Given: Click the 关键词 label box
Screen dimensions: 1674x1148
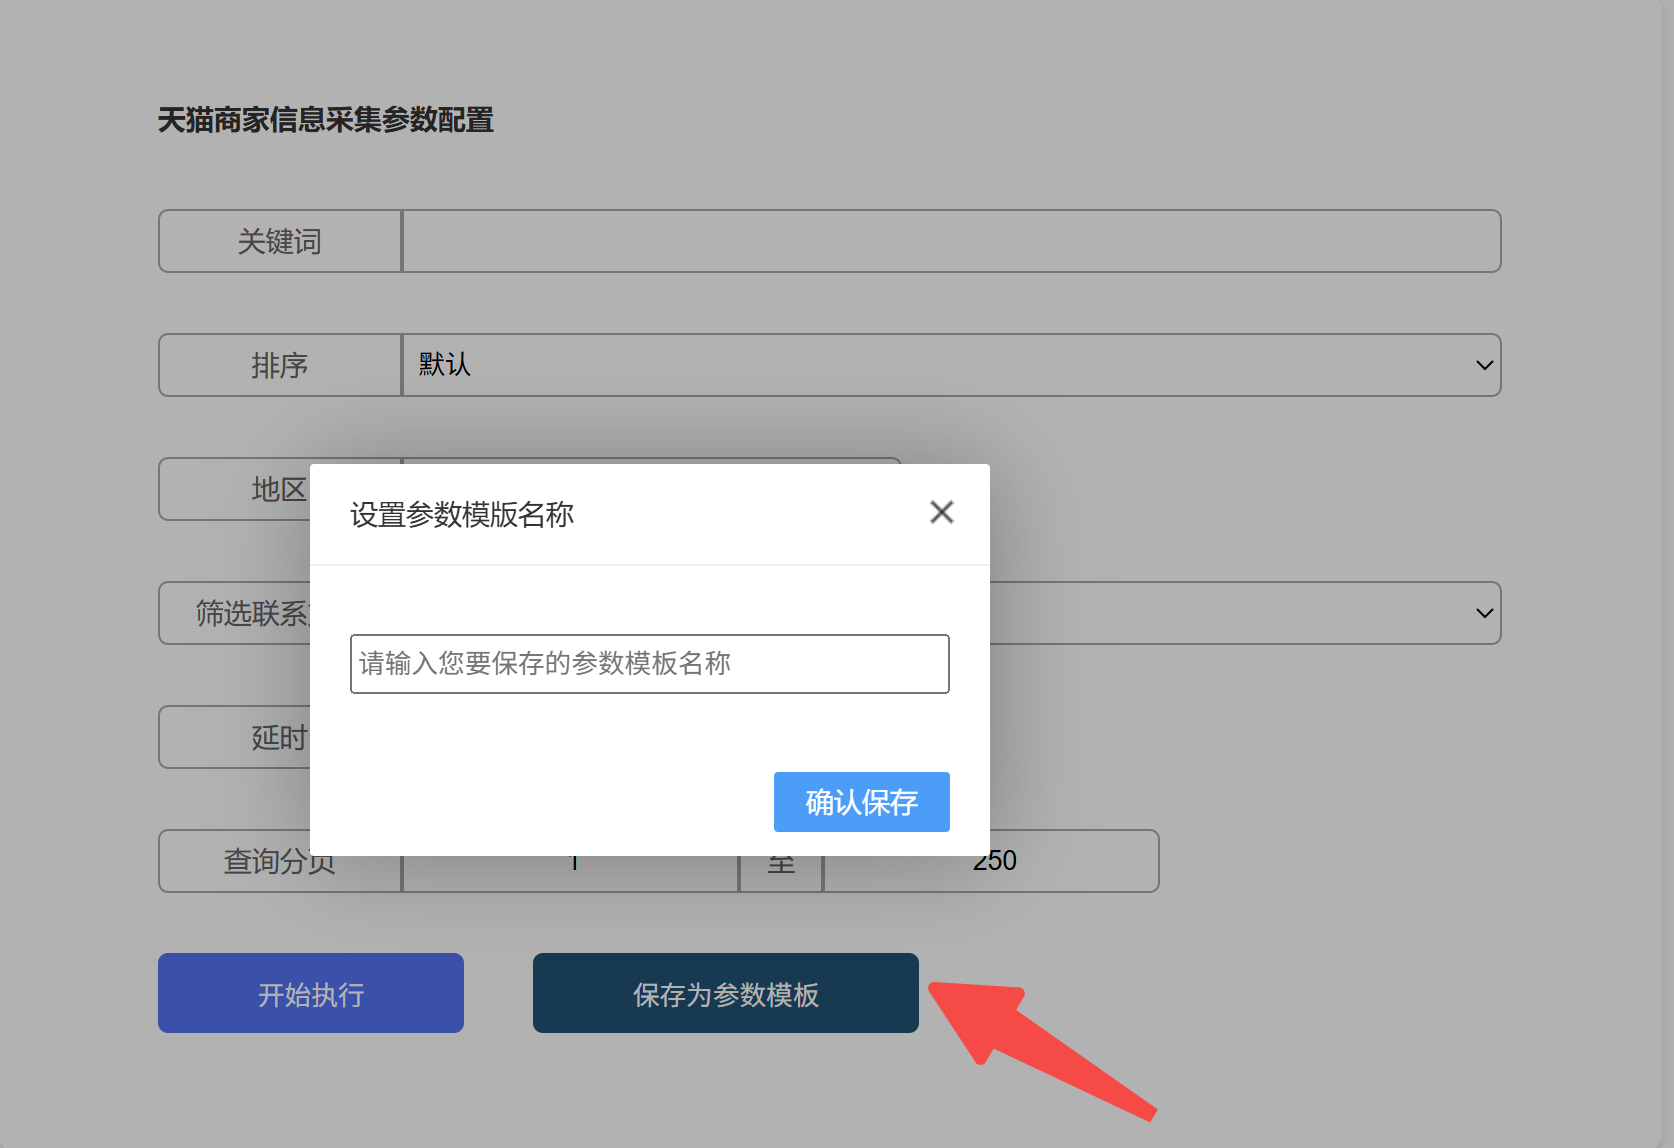Looking at the screenshot, I should pyautogui.click(x=280, y=241).
